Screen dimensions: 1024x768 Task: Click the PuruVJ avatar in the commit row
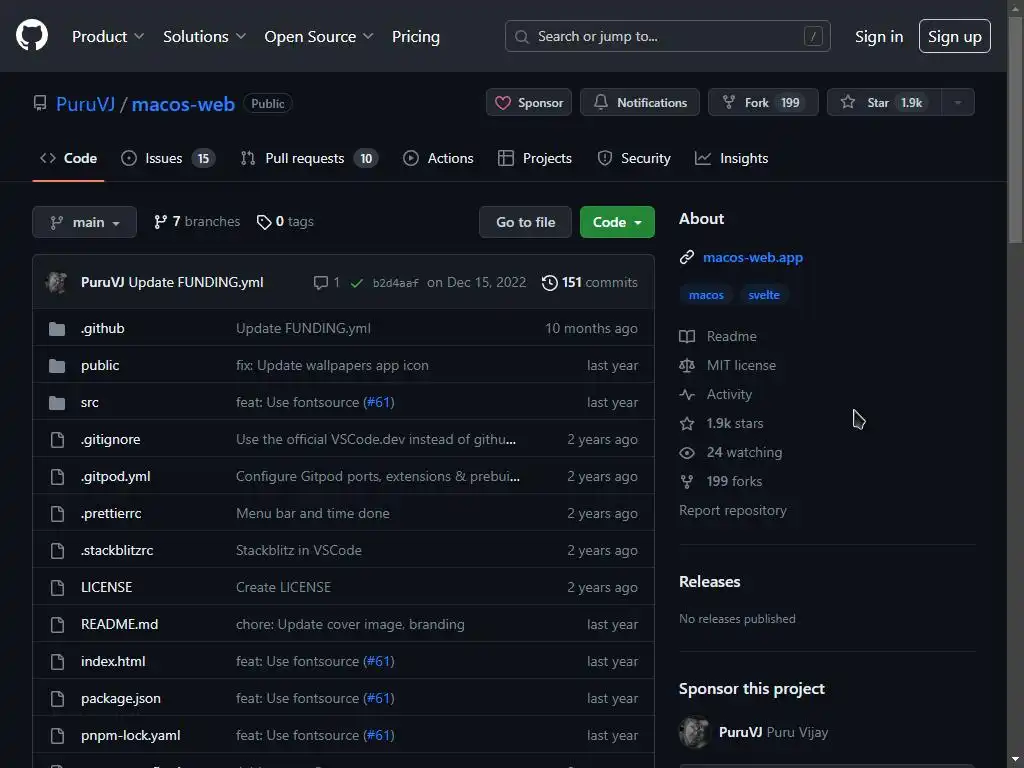57,282
